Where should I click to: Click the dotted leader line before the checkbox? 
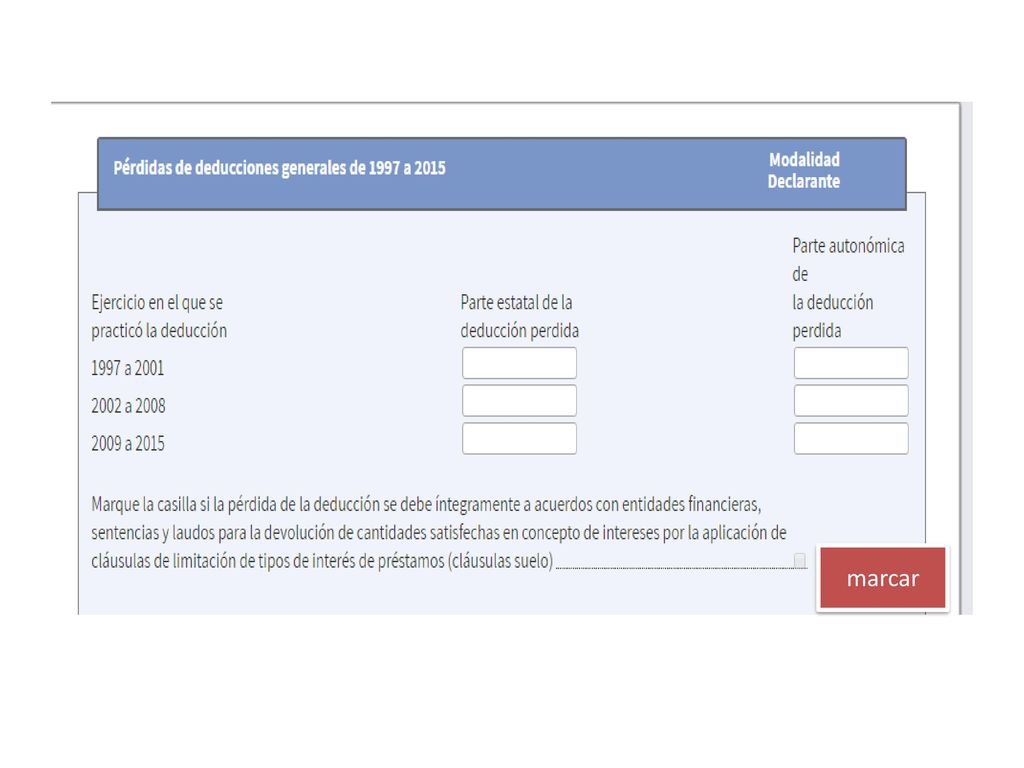pyautogui.click(x=673, y=568)
